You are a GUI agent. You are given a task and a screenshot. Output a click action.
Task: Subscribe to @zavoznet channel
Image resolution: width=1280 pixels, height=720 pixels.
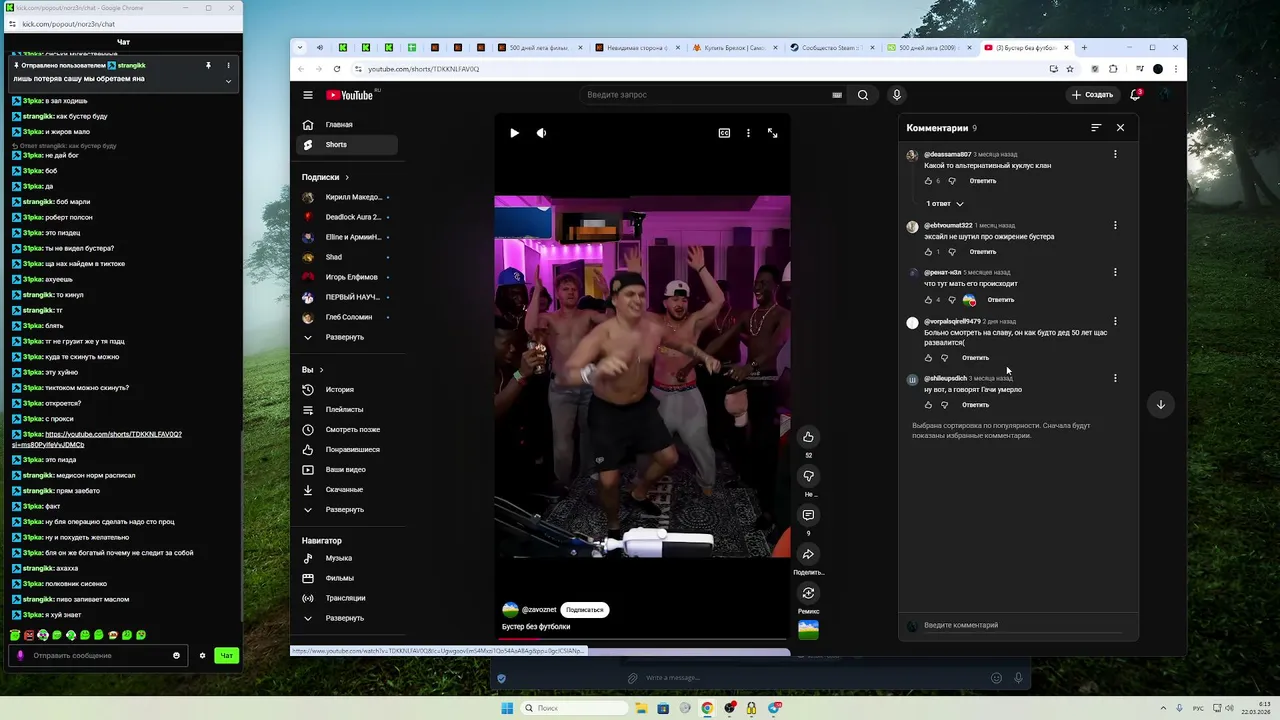pos(584,609)
